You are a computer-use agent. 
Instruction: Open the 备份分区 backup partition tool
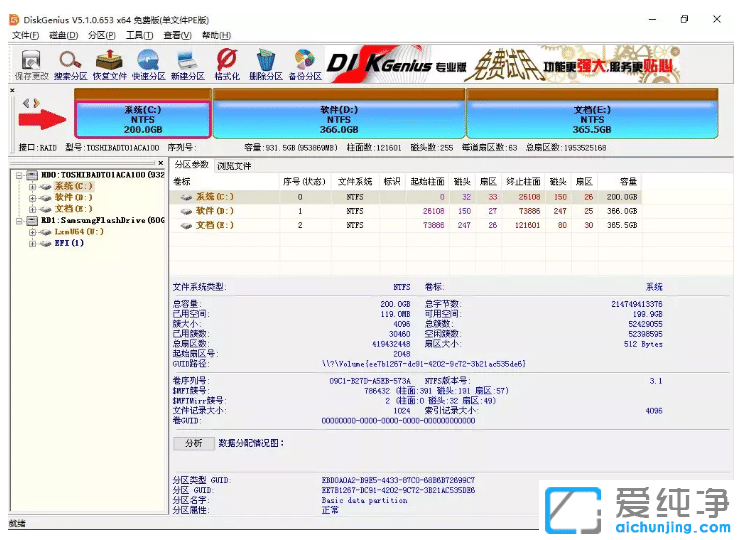tap(305, 65)
